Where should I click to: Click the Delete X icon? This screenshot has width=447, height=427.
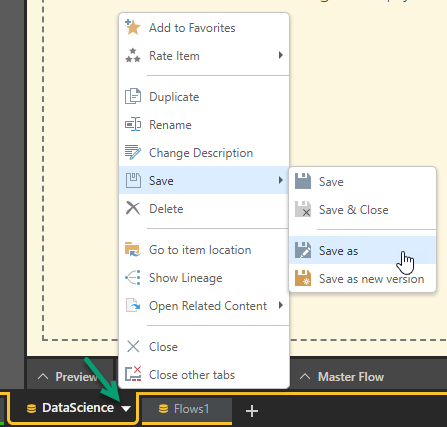coord(133,208)
